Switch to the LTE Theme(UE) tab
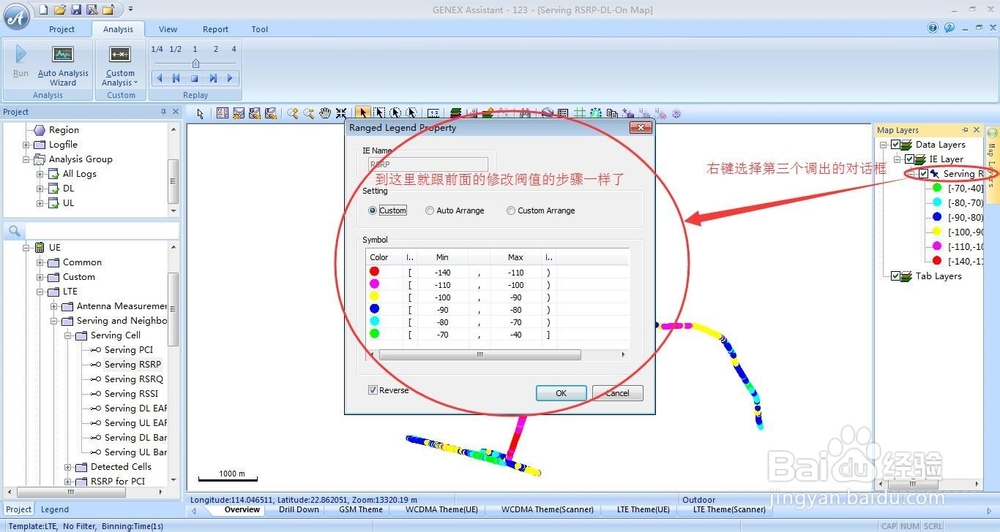 tap(643, 510)
